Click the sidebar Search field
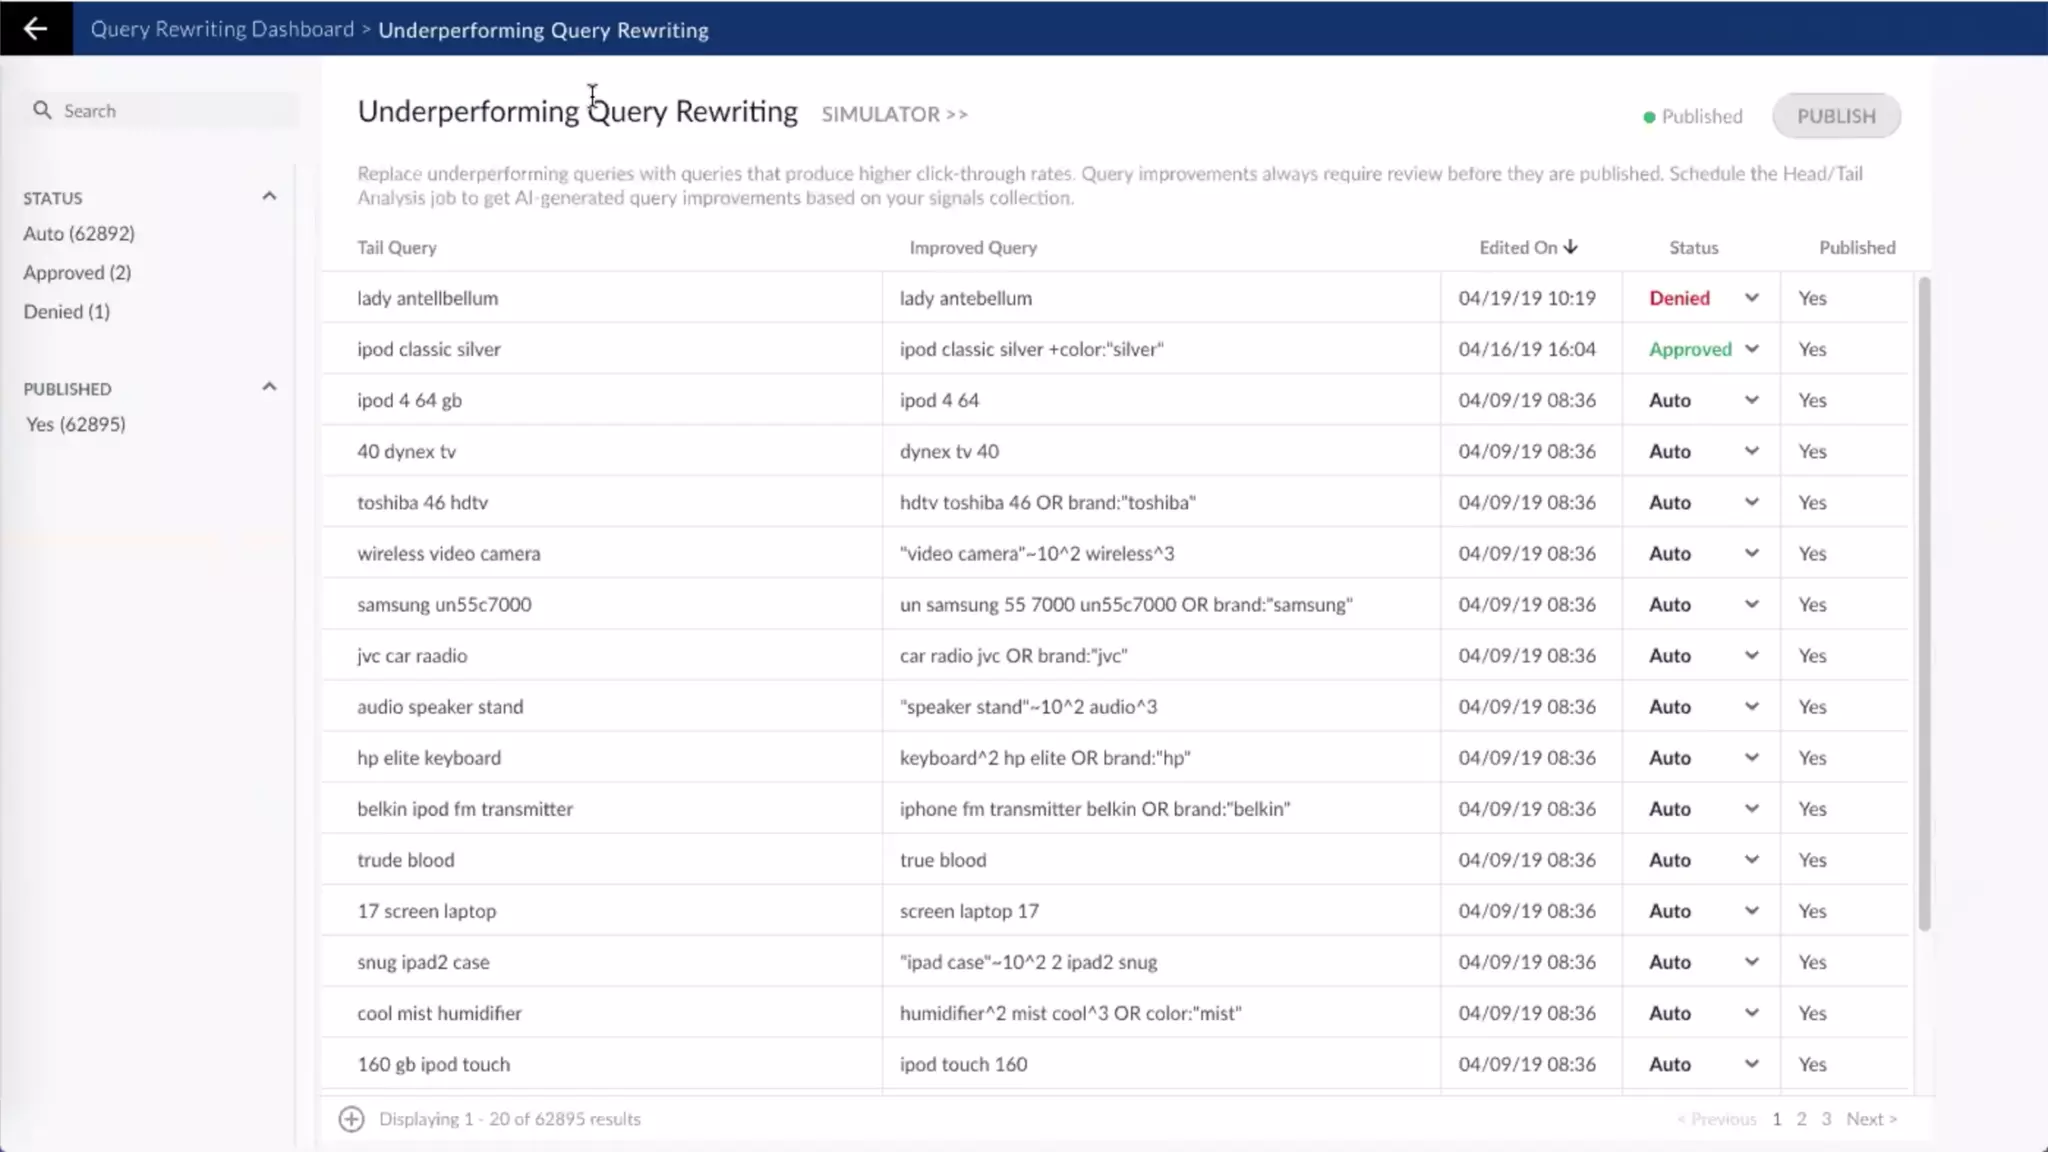2048x1152 pixels. pos(170,110)
